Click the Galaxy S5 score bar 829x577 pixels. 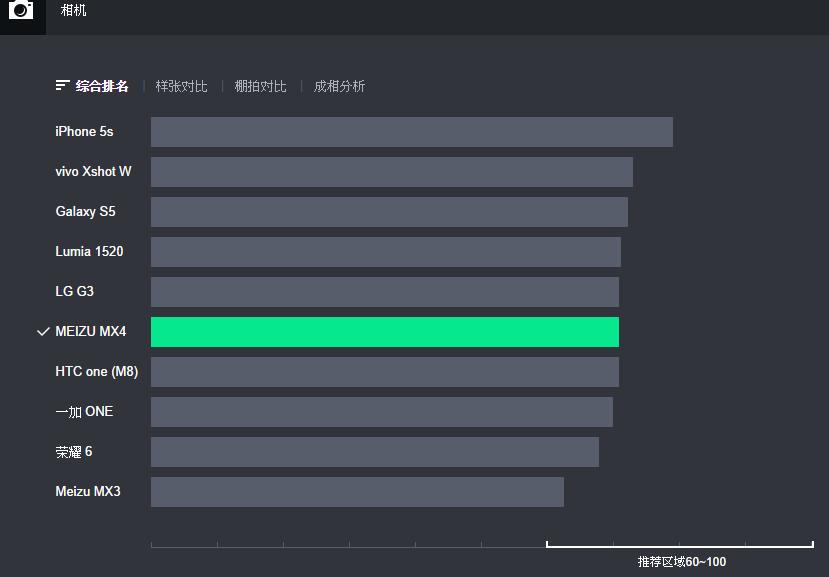(x=390, y=212)
